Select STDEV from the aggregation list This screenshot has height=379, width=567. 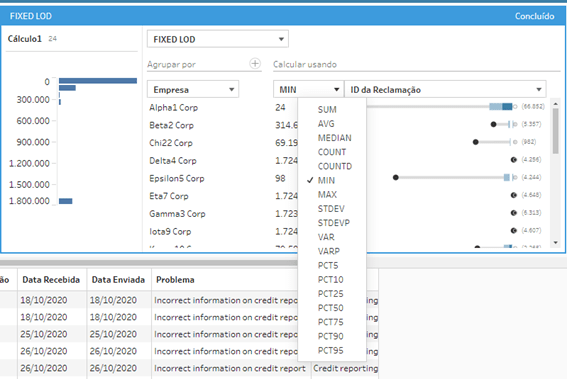331,209
